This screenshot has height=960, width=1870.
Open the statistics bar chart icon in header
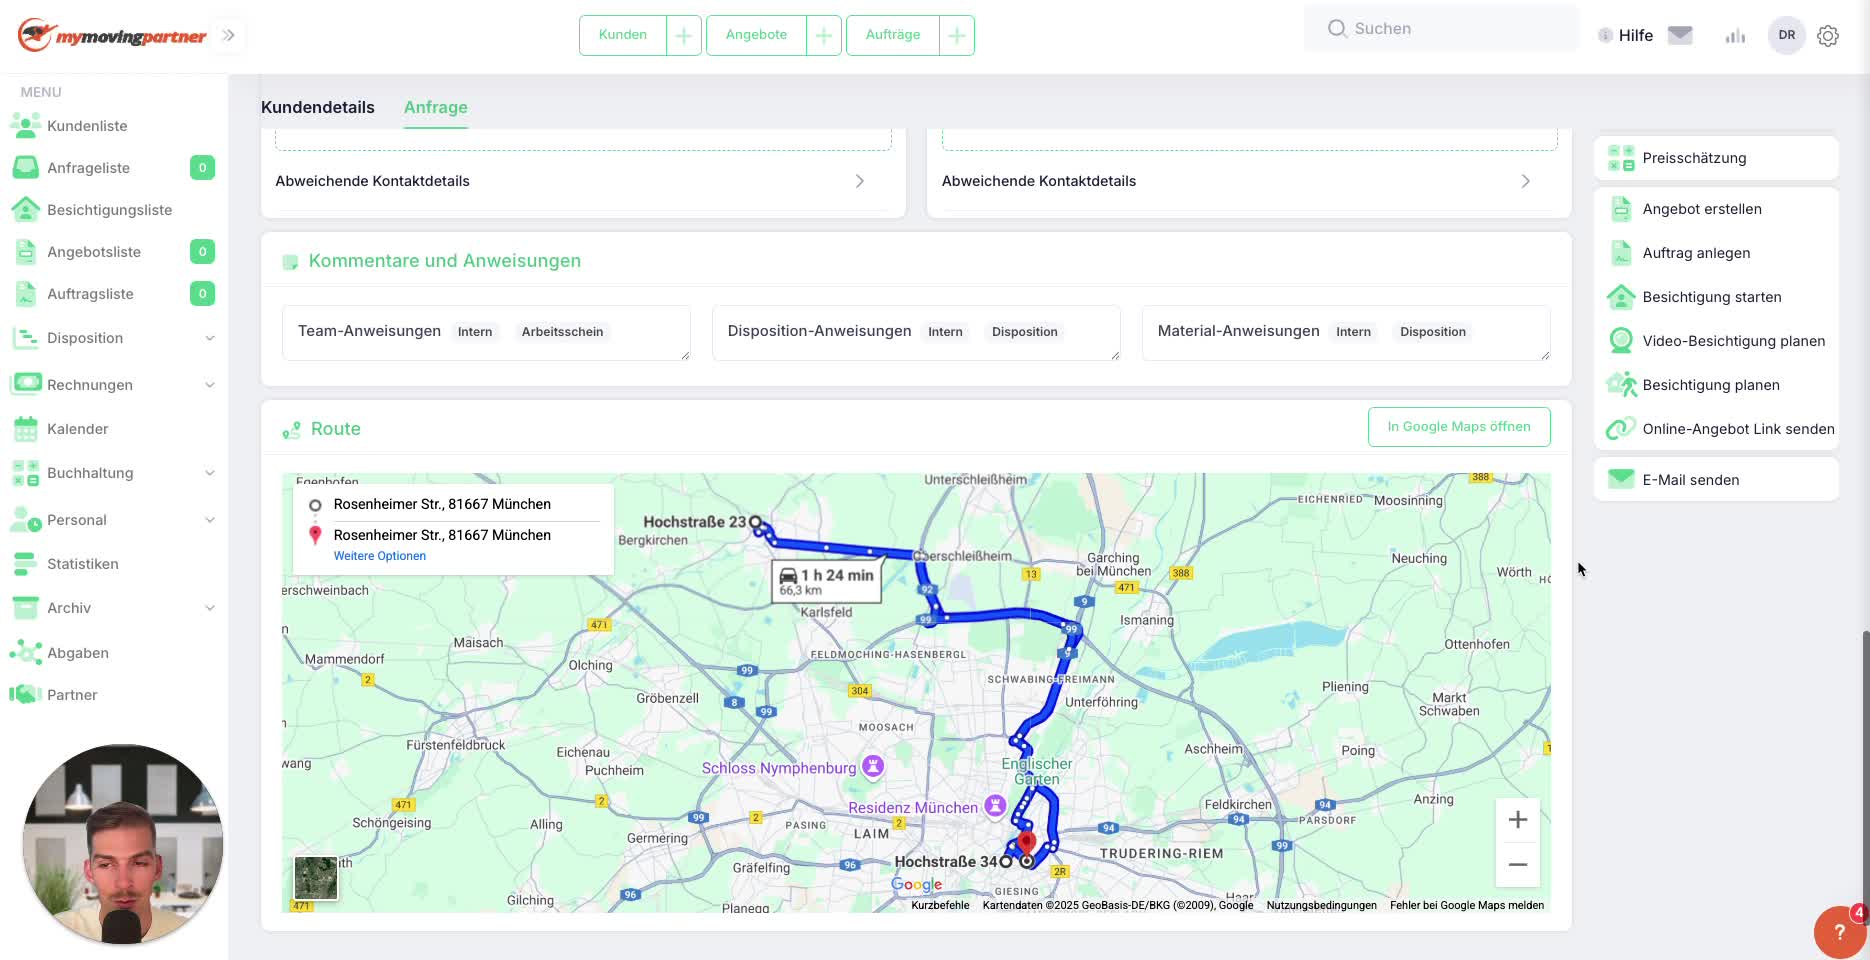[x=1735, y=36]
